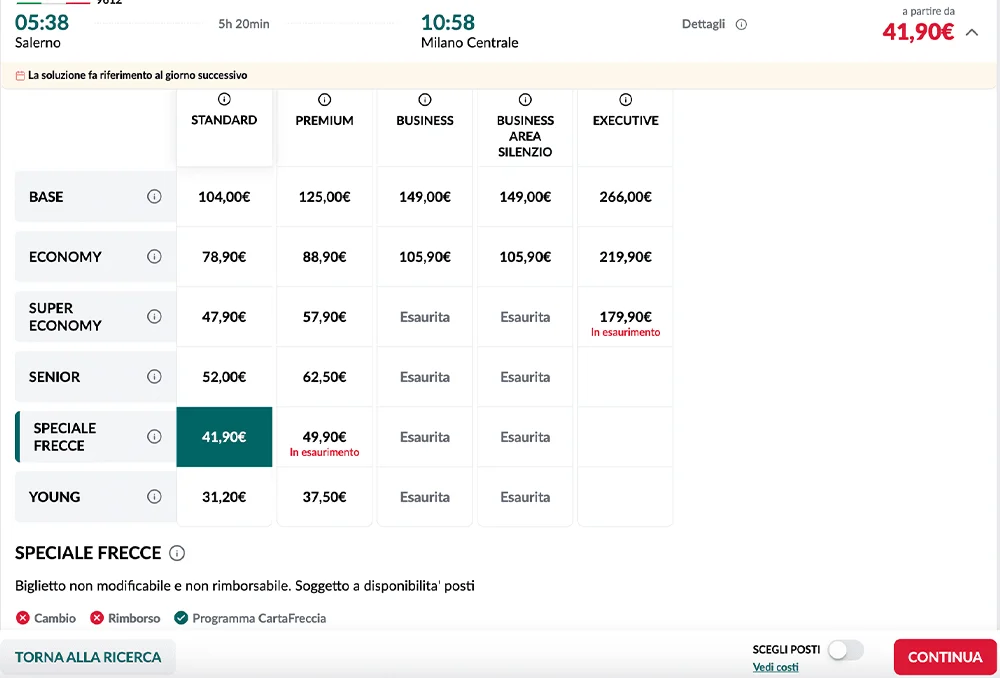Open info icon beside SUPER ECONOMY
This screenshot has width=1000, height=678.
point(154,317)
